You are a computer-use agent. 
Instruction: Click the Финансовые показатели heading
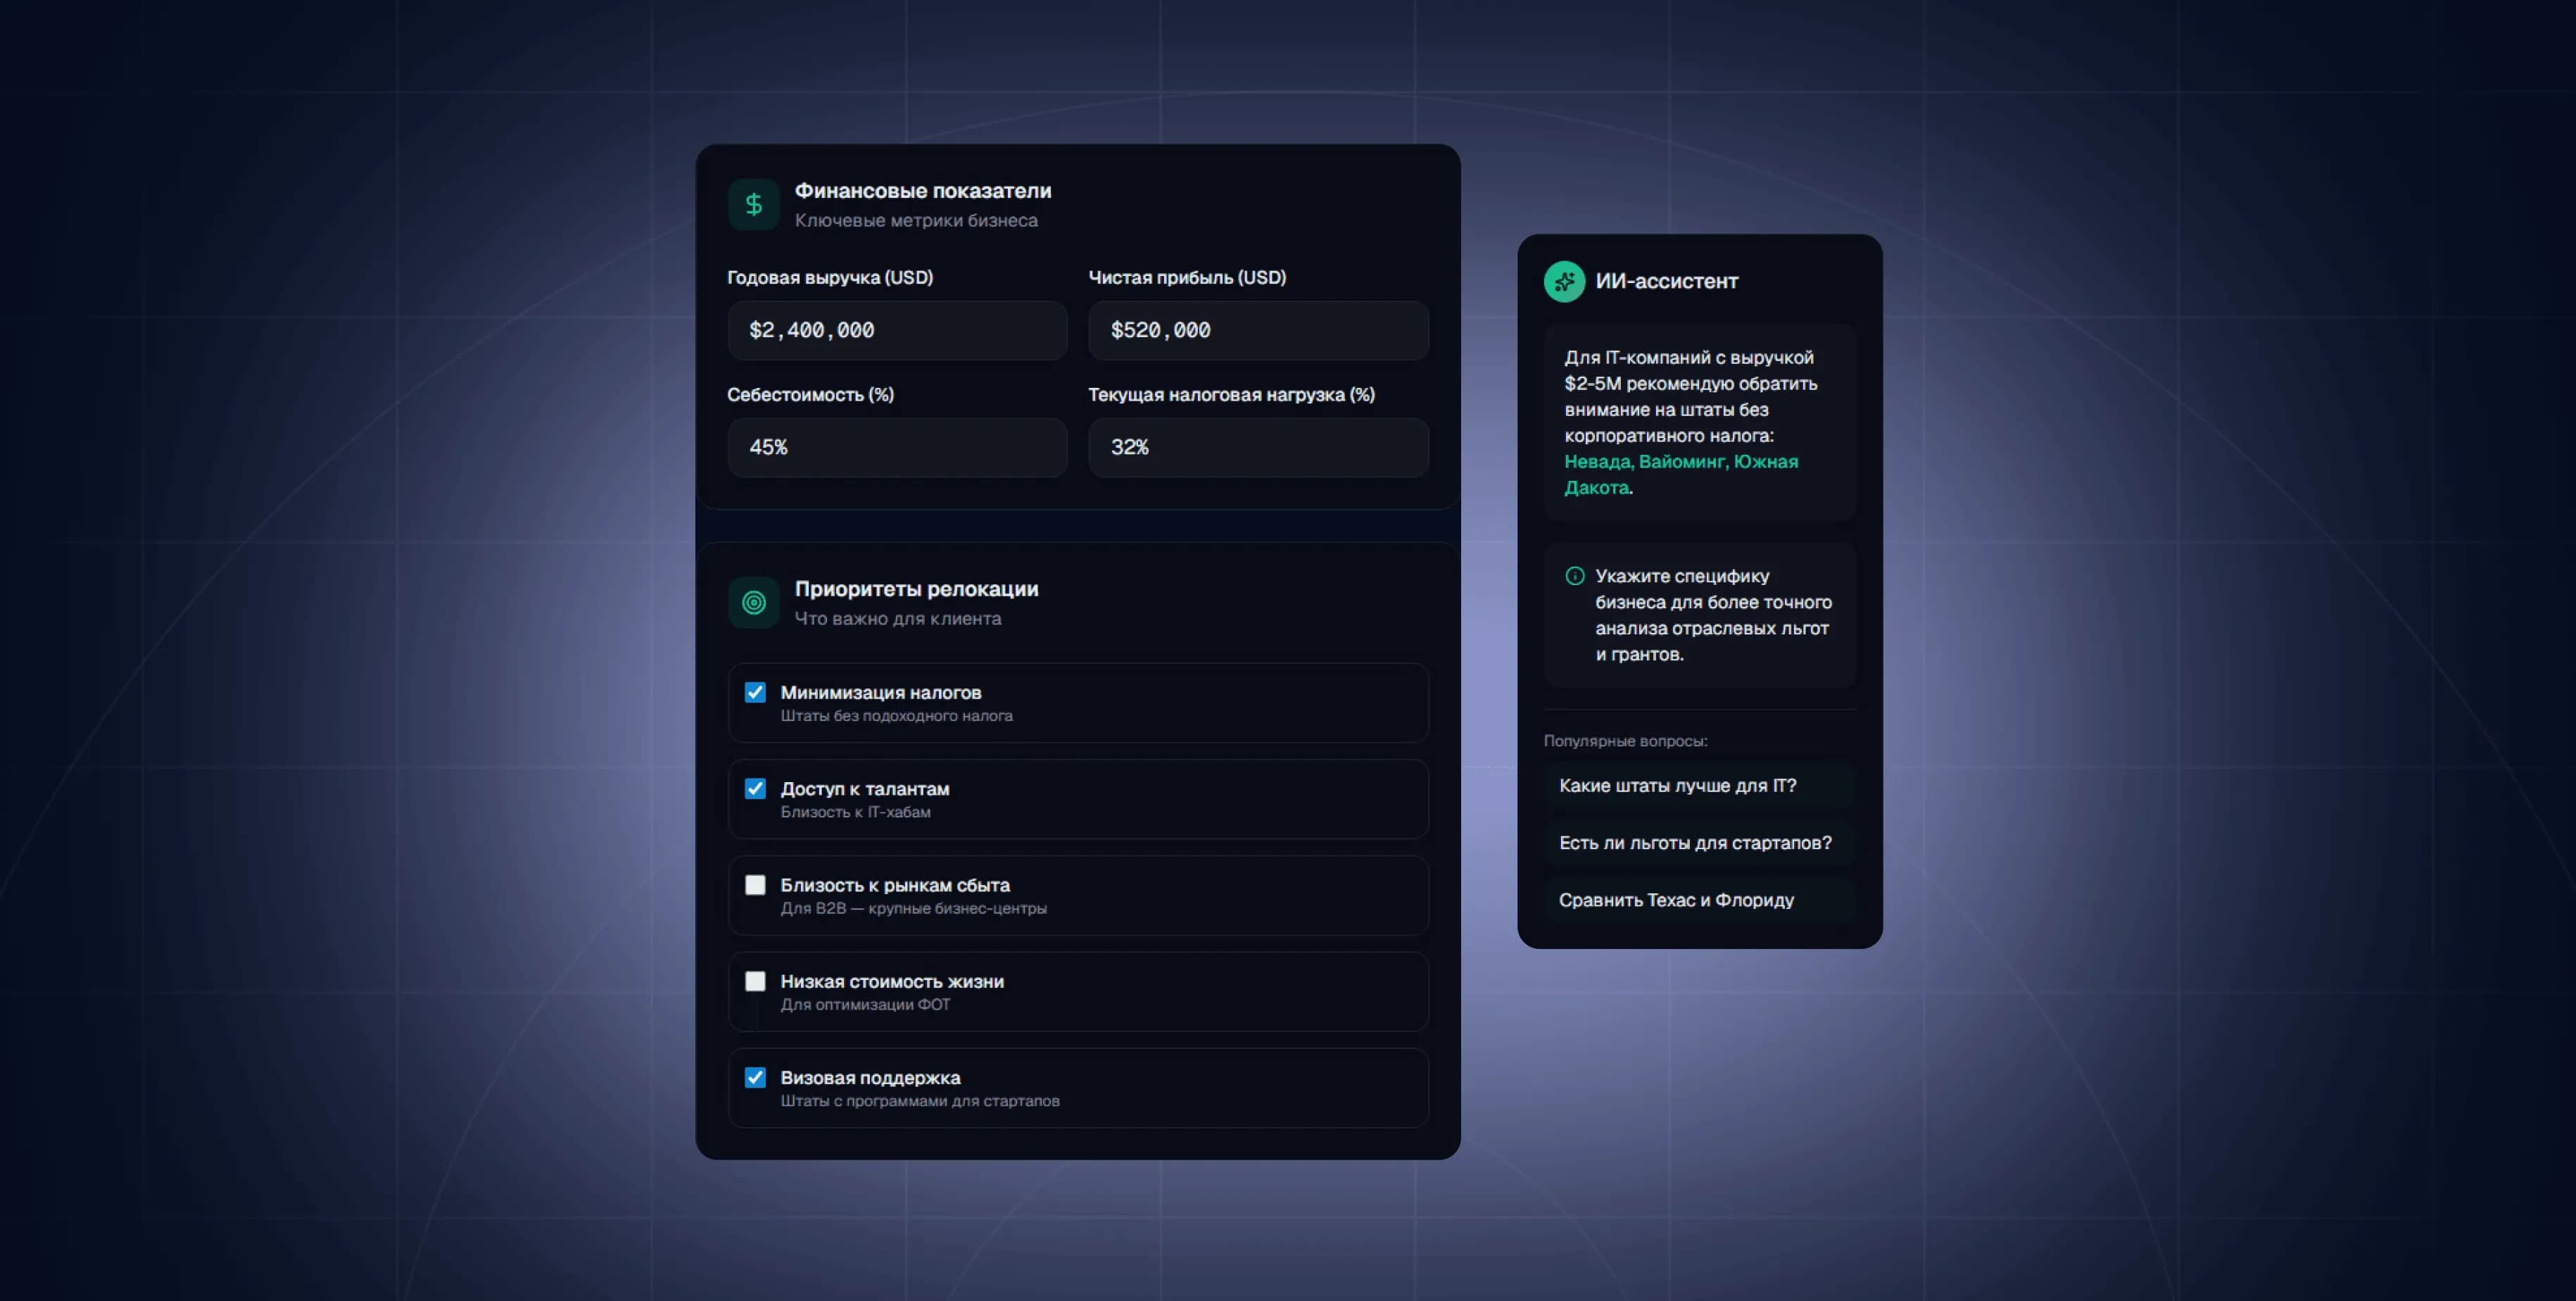[923, 191]
